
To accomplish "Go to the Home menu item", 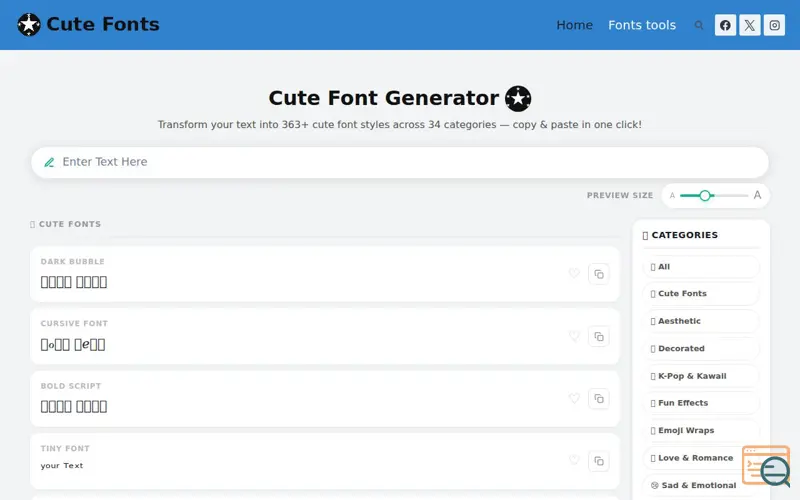I will pos(574,25).
